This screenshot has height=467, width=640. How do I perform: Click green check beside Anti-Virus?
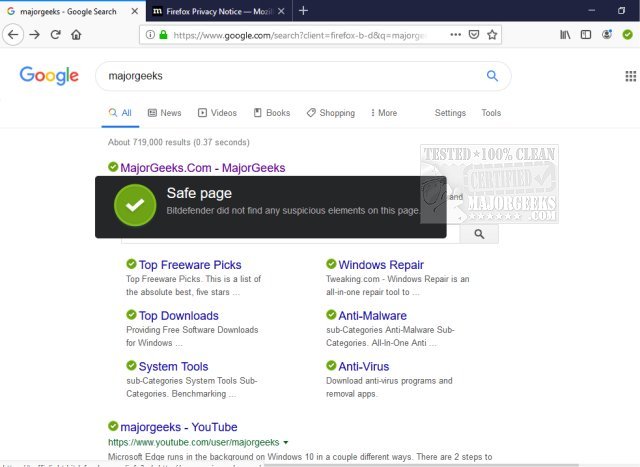click(331, 365)
